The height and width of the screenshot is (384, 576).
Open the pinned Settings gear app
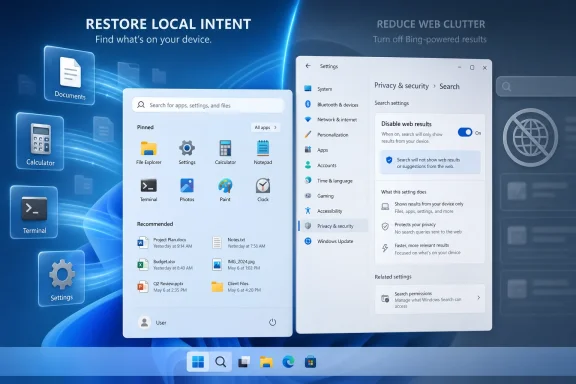point(187,152)
